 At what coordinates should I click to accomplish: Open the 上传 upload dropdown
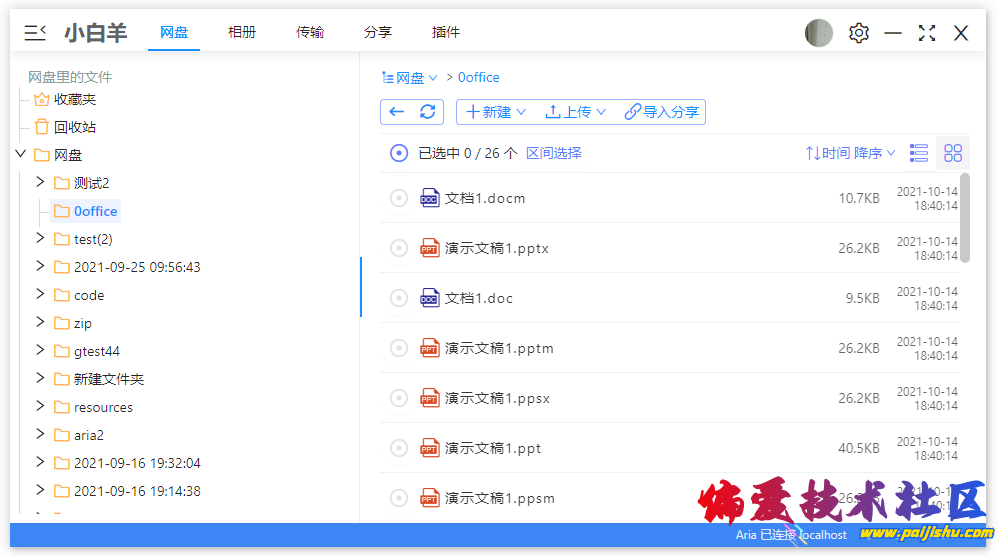[575, 112]
